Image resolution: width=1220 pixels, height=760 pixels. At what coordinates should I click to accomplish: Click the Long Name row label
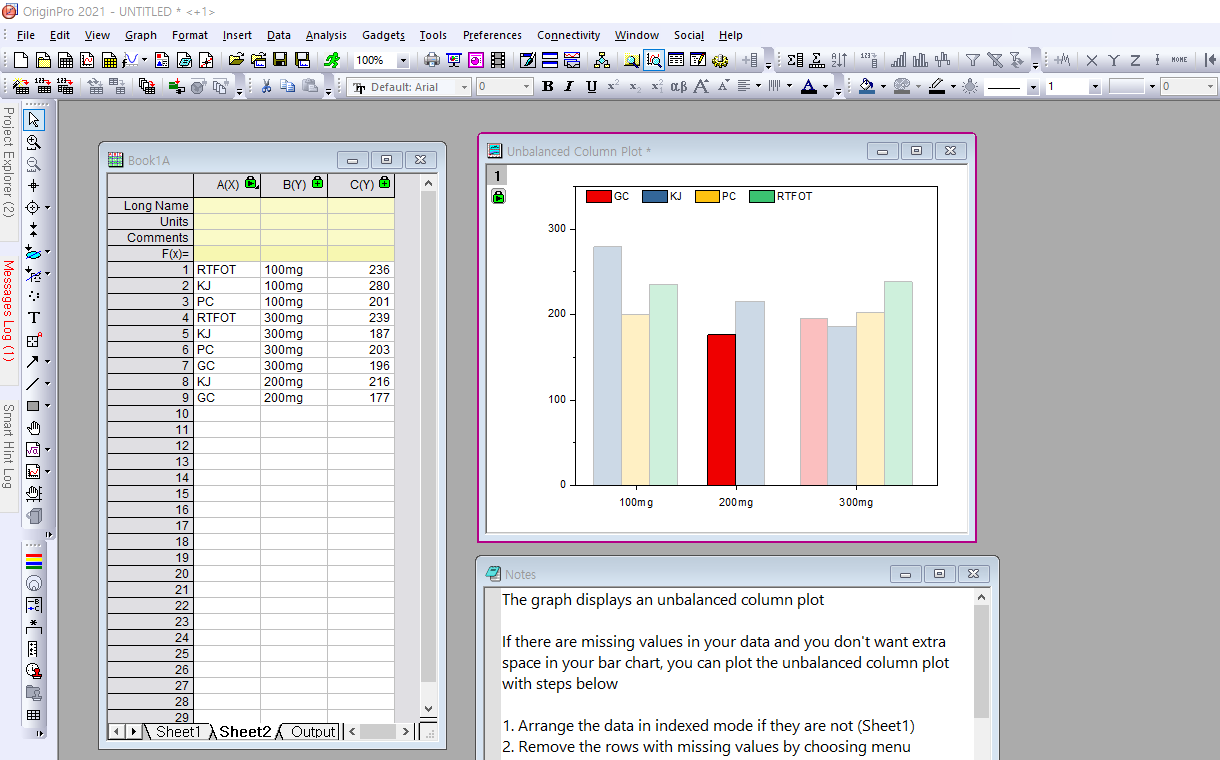pyautogui.click(x=150, y=206)
